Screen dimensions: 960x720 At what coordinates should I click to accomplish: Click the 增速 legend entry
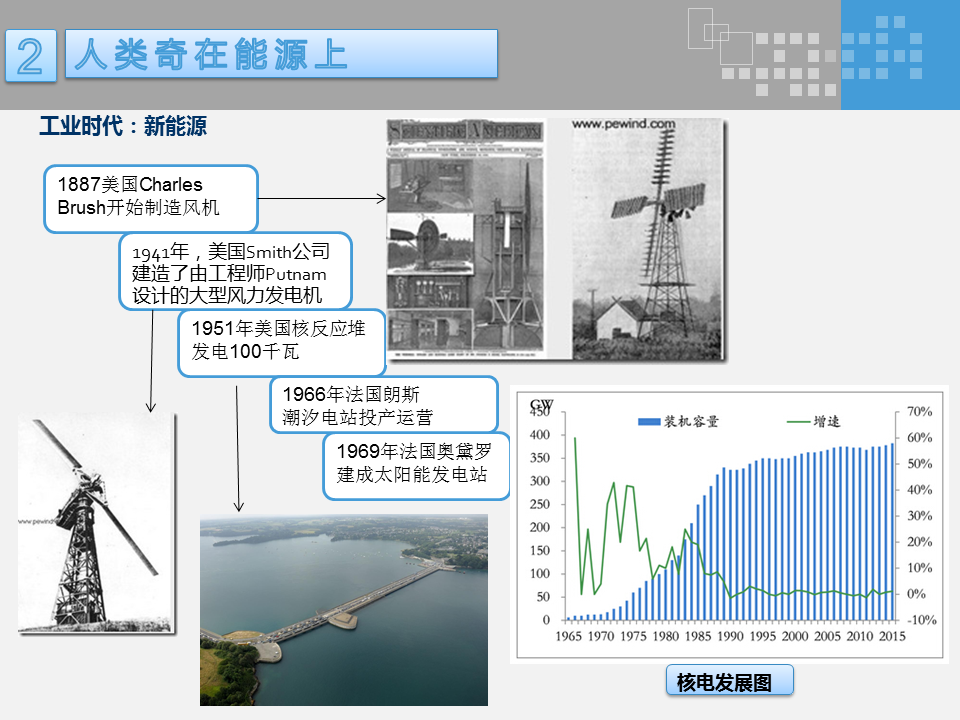pyautogui.click(x=813, y=421)
